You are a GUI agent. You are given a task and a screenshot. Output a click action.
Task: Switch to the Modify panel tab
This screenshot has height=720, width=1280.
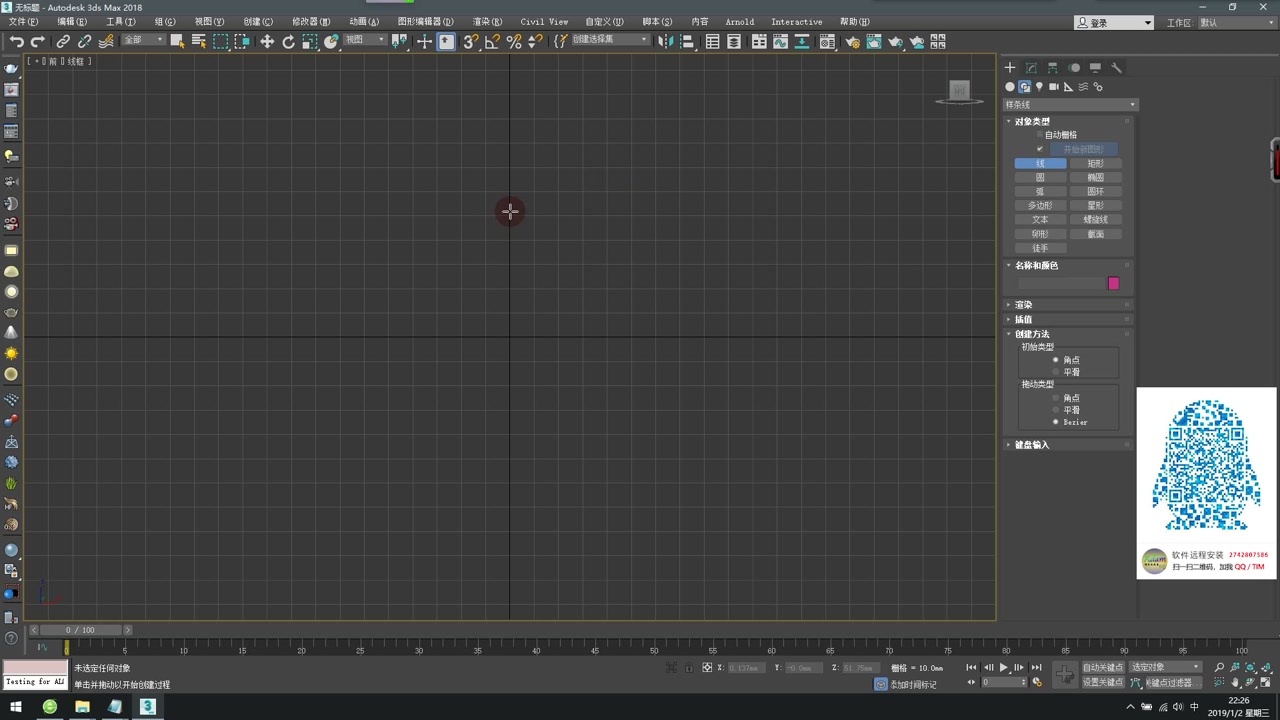[1031, 68]
